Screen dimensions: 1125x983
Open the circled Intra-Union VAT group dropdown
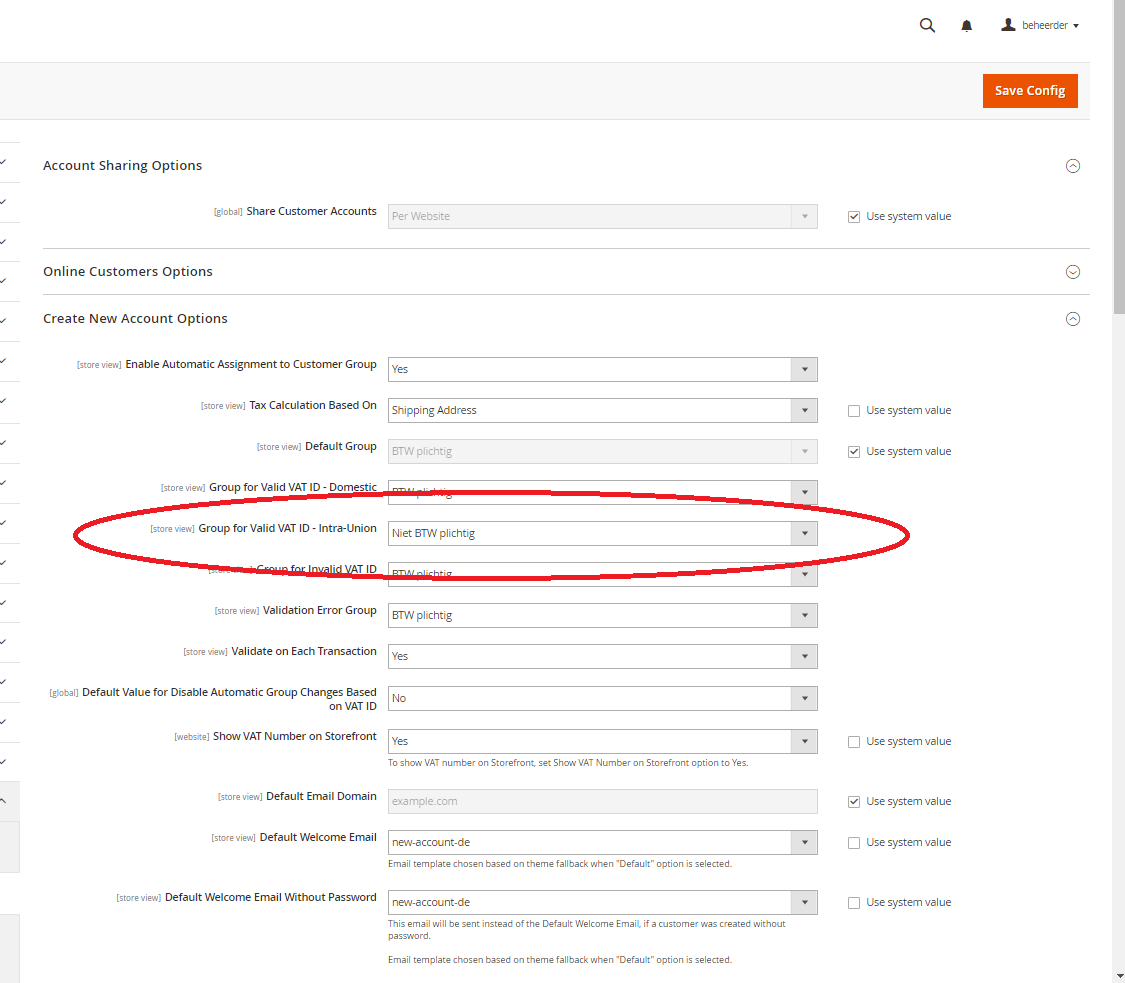click(804, 533)
